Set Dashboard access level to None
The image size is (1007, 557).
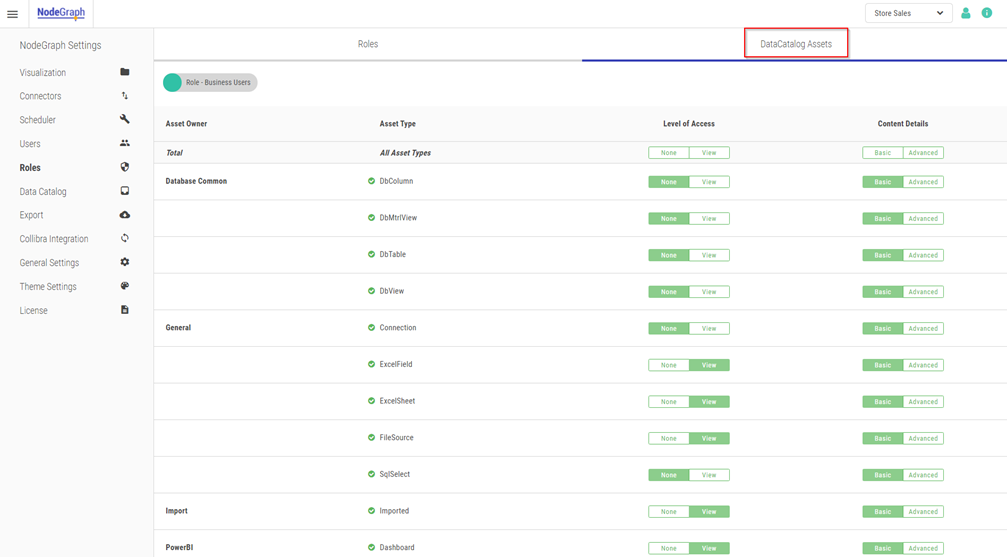[x=669, y=548]
